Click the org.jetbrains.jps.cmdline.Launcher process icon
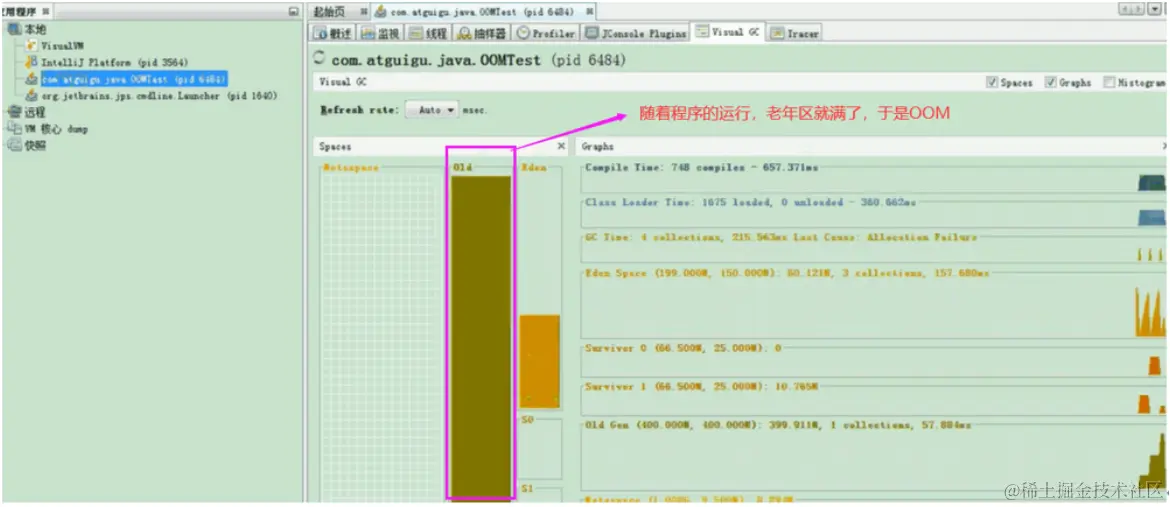The width and height of the screenshot is (1170, 507). 31,96
